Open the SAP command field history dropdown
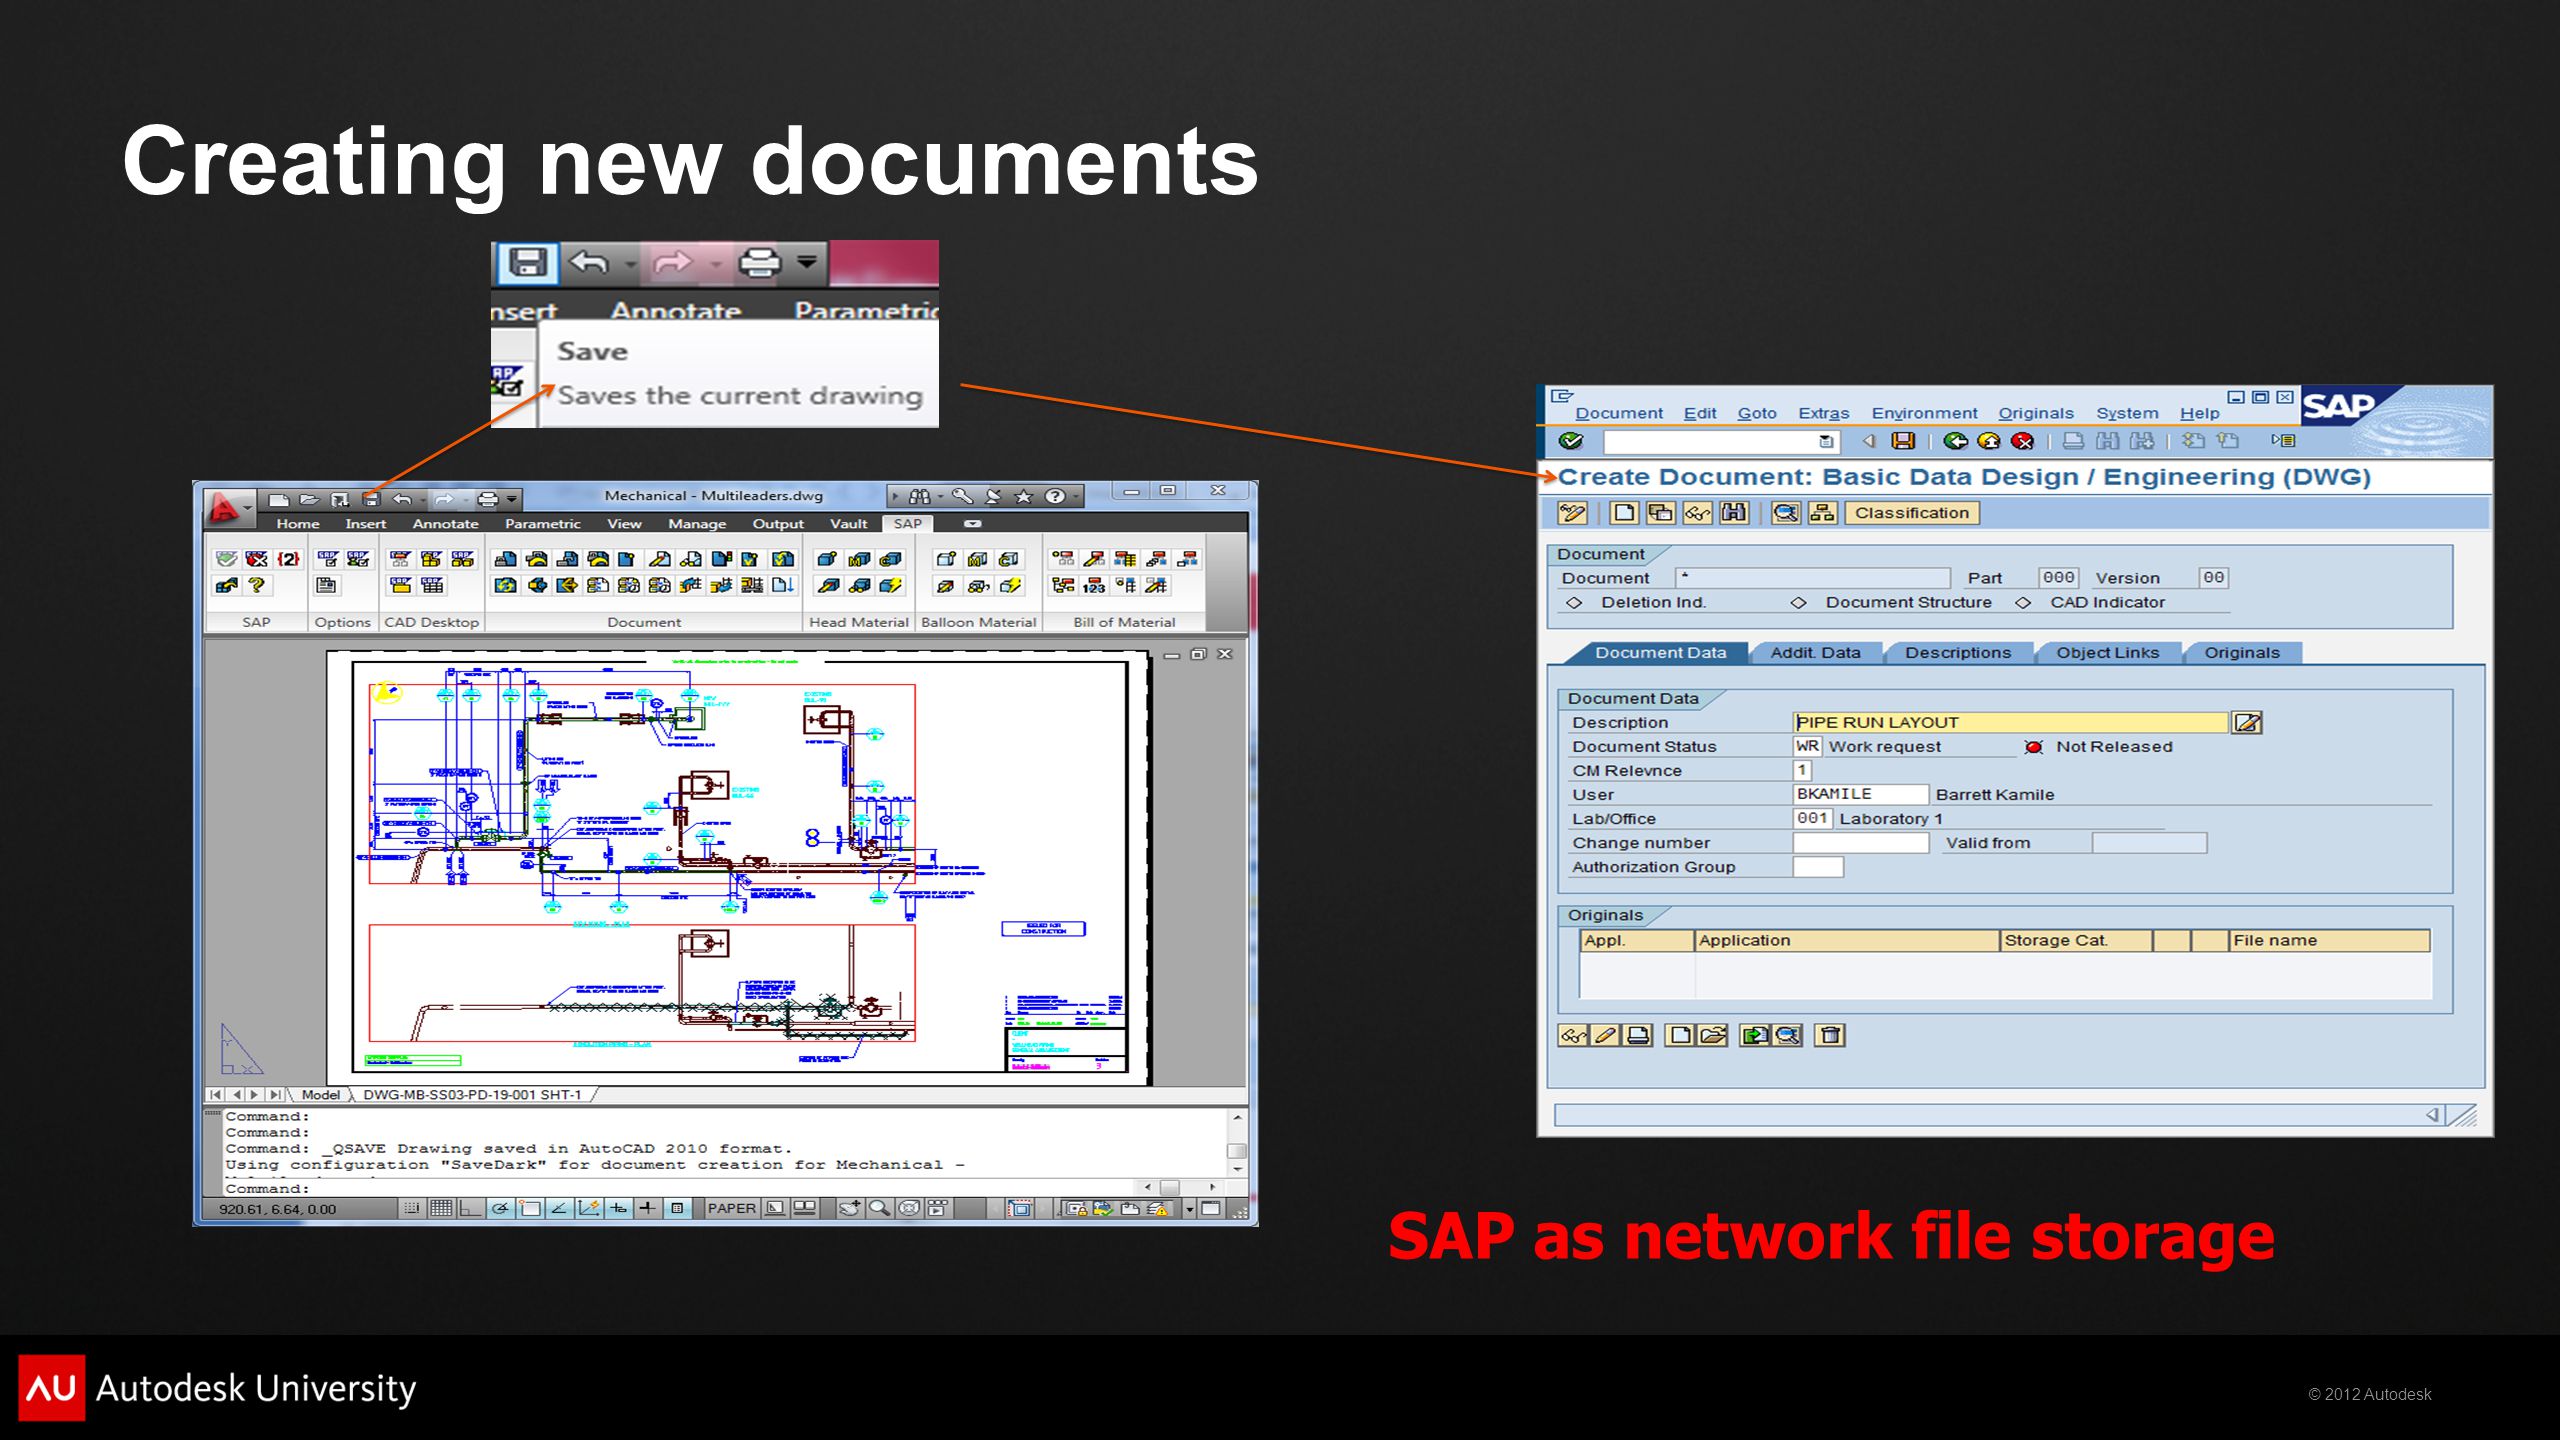Image resolution: width=2560 pixels, height=1440 pixels. pos(1826,441)
